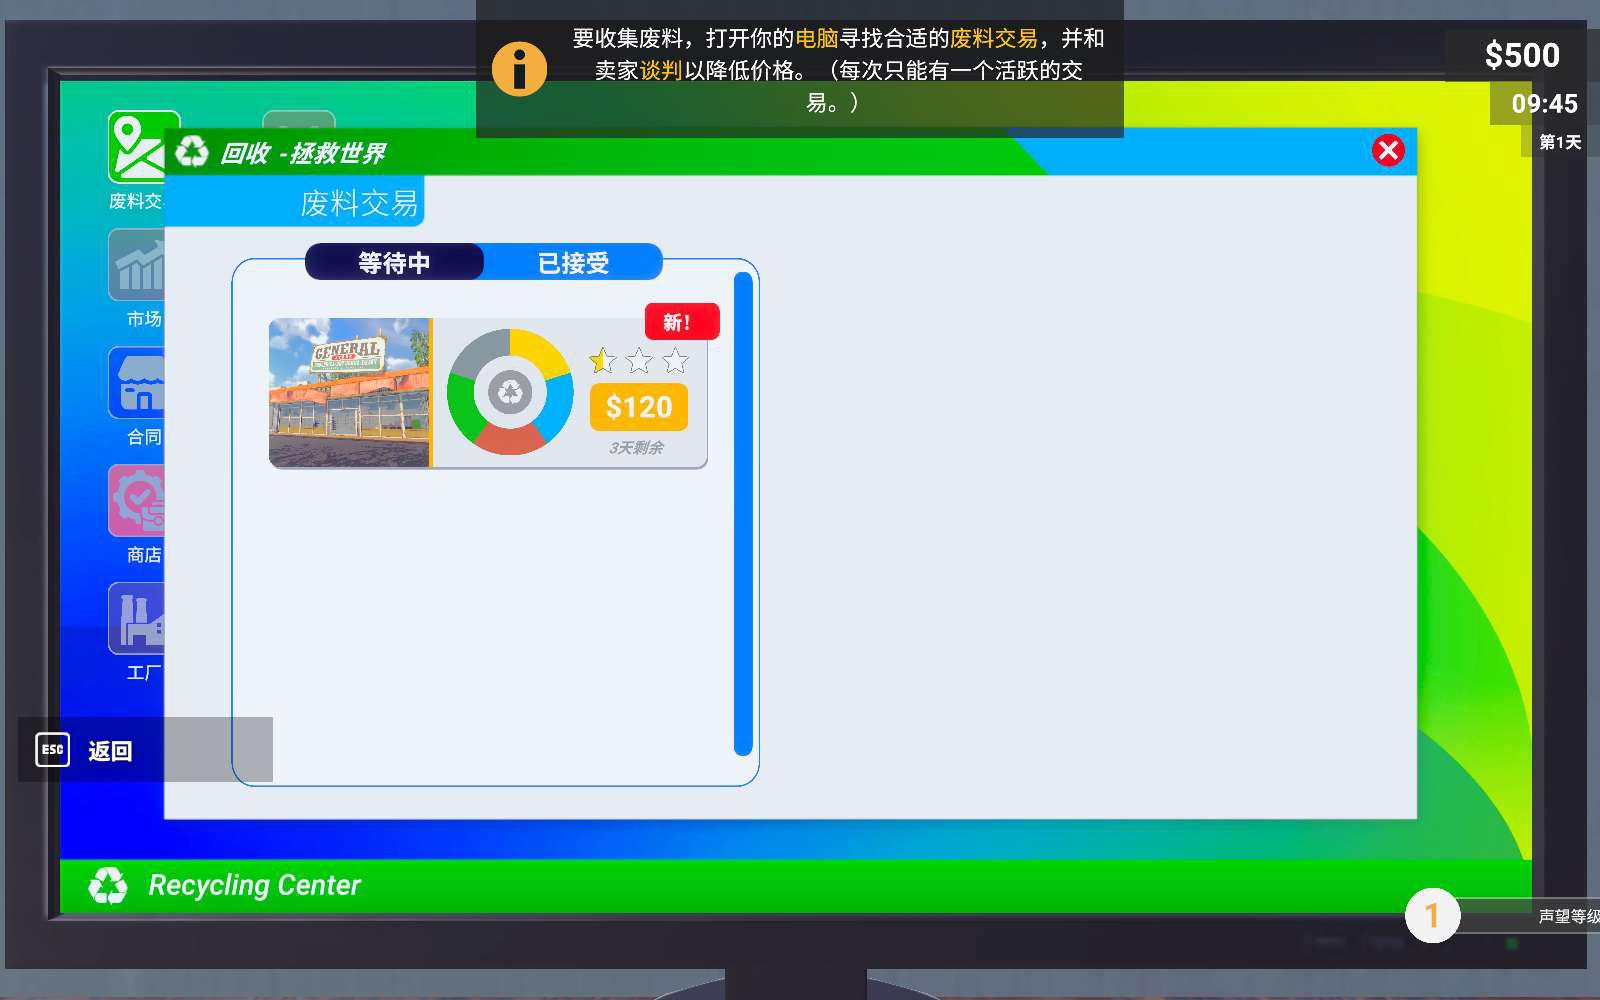Open the 合同 contracts store icon

(137, 383)
